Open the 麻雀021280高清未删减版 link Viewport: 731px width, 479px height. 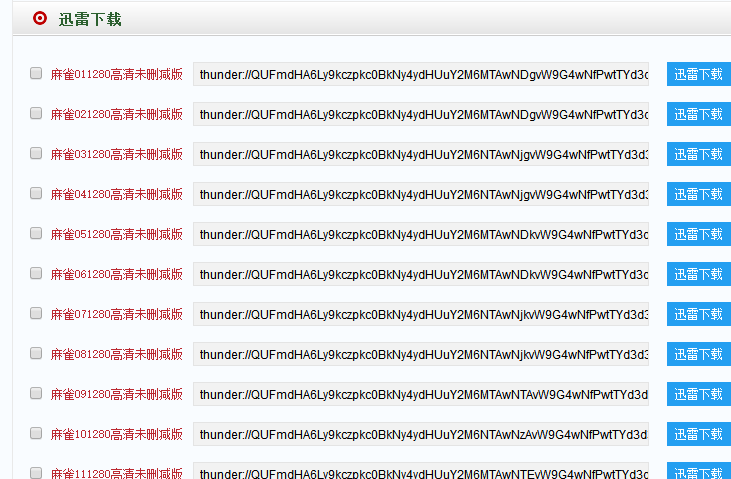point(117,114)
